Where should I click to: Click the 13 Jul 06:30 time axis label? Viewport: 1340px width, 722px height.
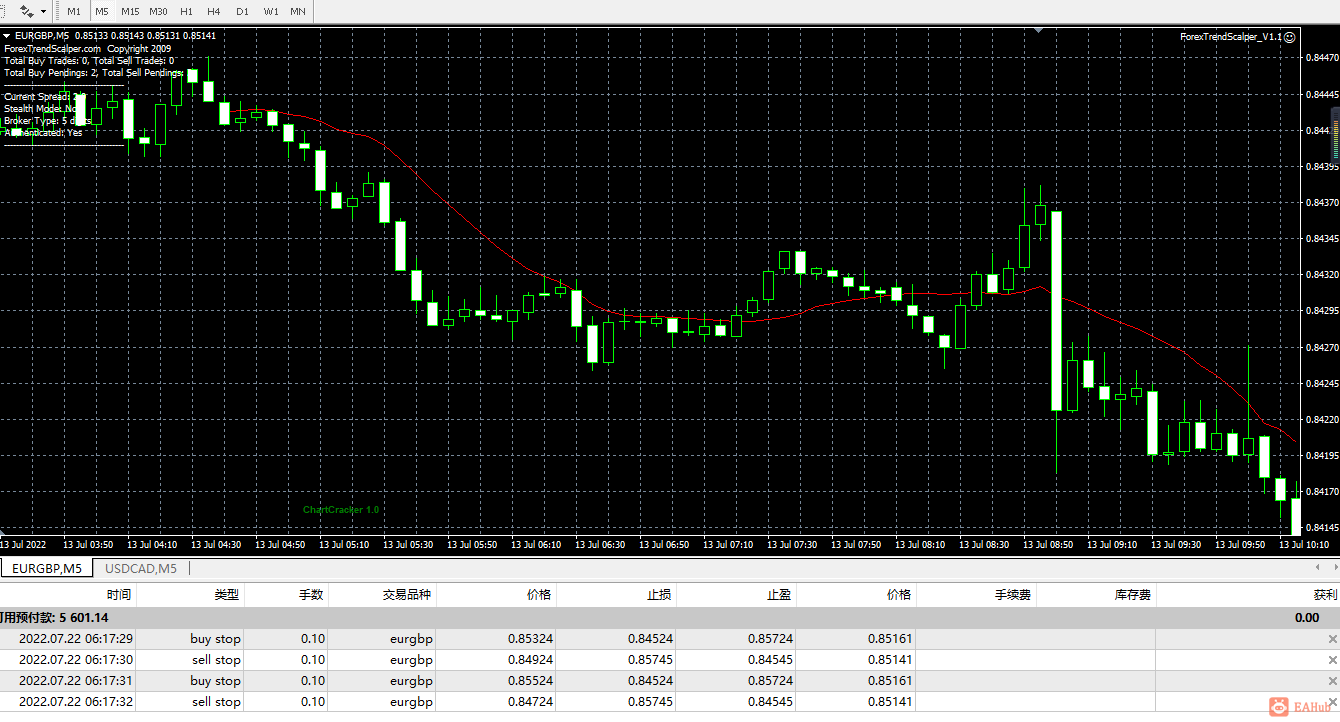coord(600,545)
